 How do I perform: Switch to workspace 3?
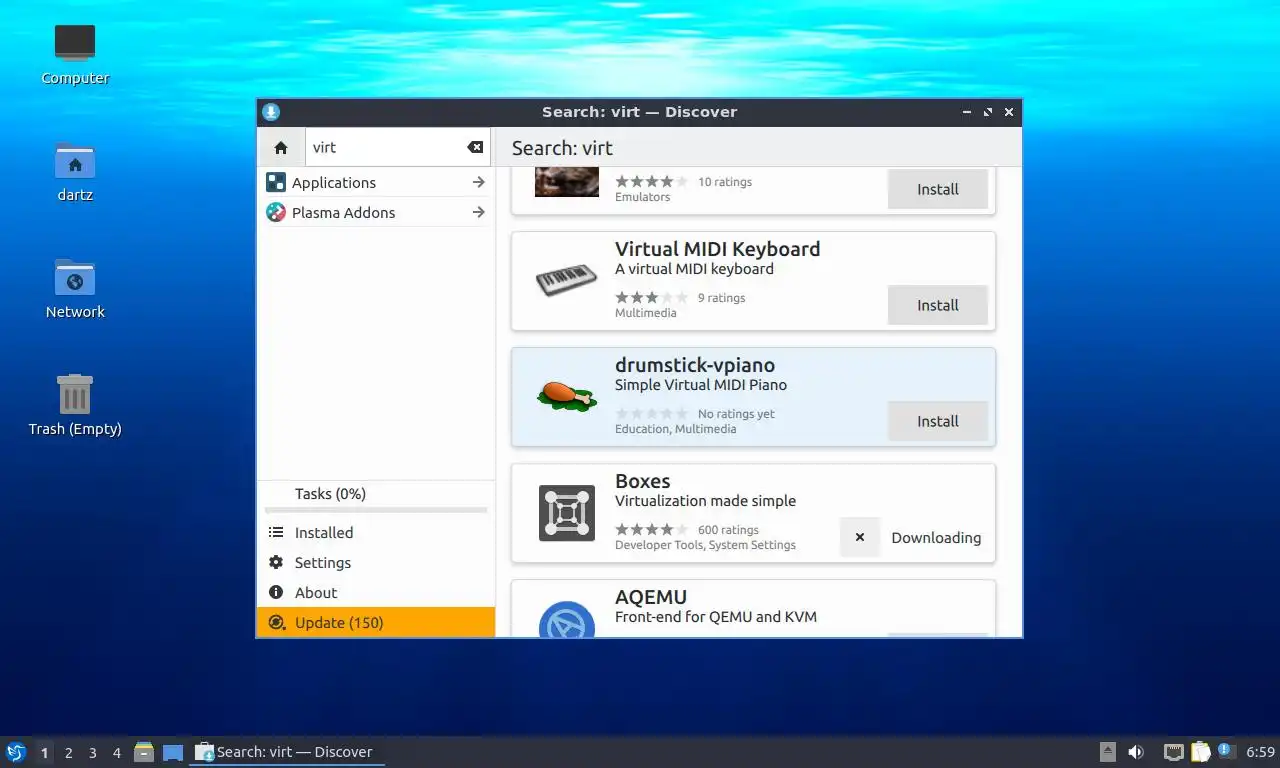93,753
